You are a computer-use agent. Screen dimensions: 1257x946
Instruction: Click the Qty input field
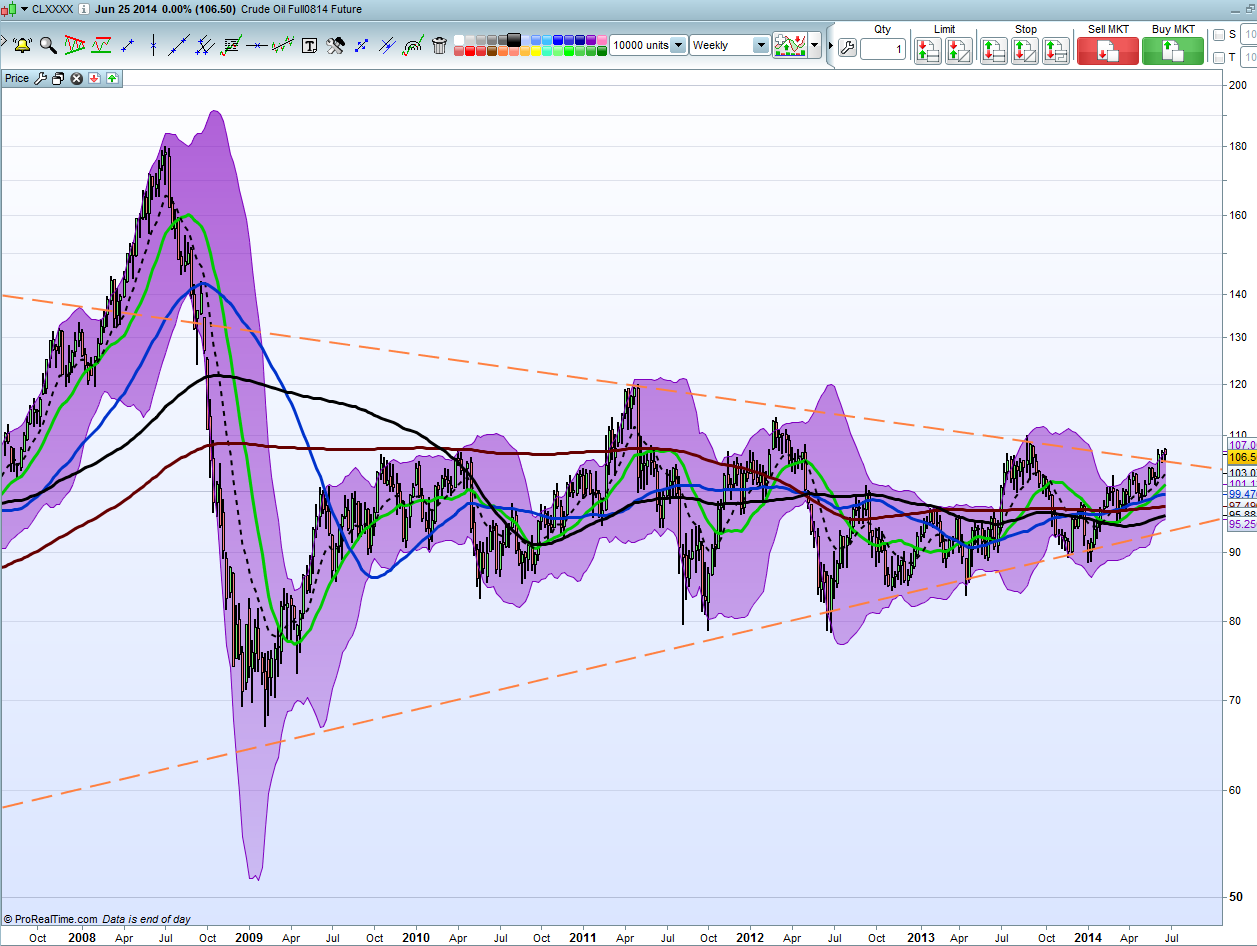coord(883,48)
